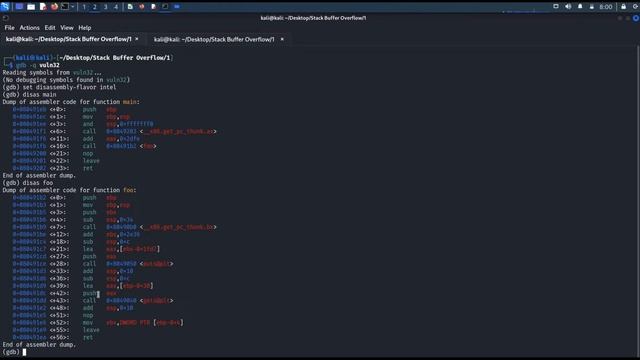
Task: Maximize the terminal window
Action: pyautogui.click(x=628, y=18)
